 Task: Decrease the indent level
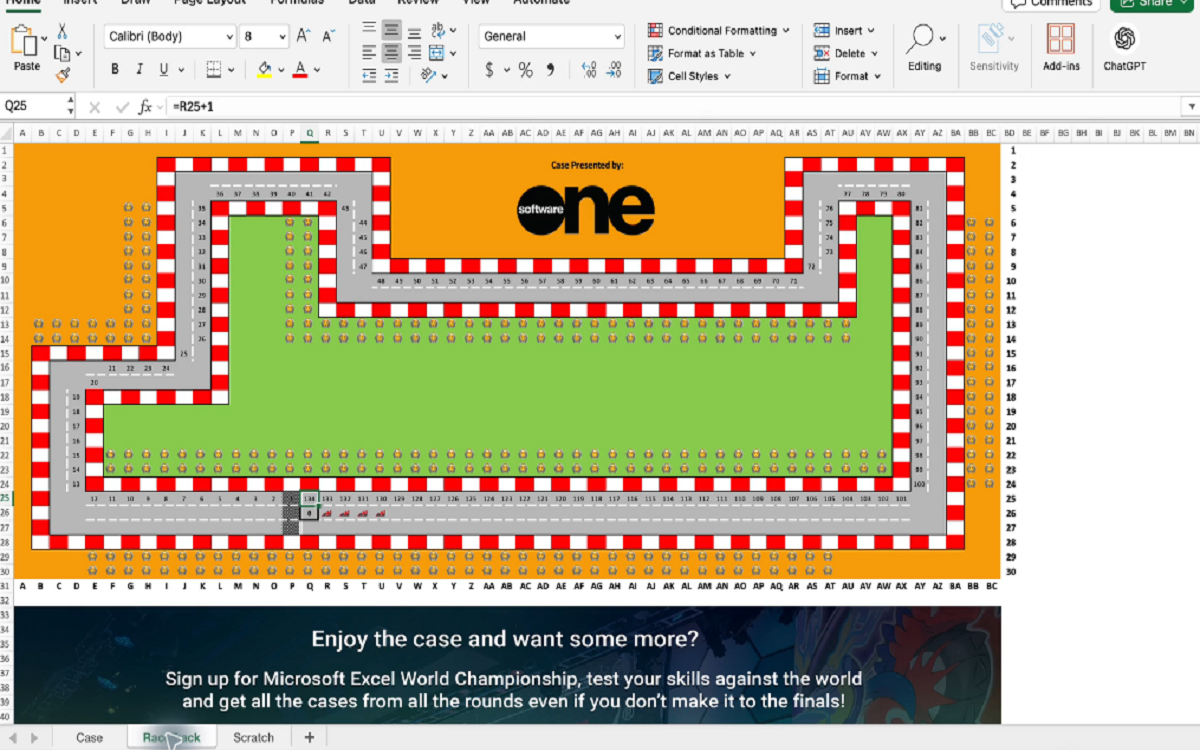(369, 75)
